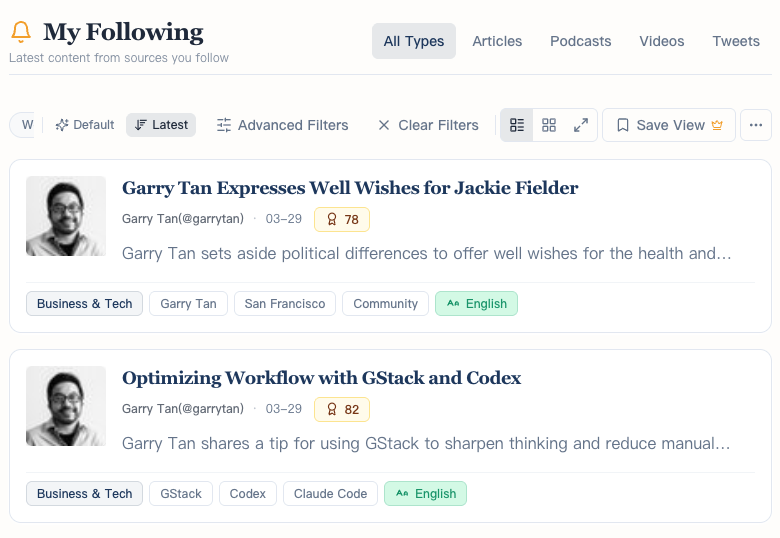
Task: Click Clear Filters
Action: coord(428,125)
